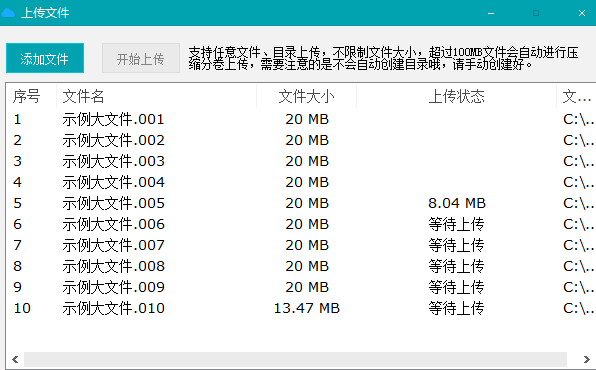Minimize the 上传文件 window
The width and height of the screenshot is (596, 370).
pyautogui.click(x=491, y=13)
